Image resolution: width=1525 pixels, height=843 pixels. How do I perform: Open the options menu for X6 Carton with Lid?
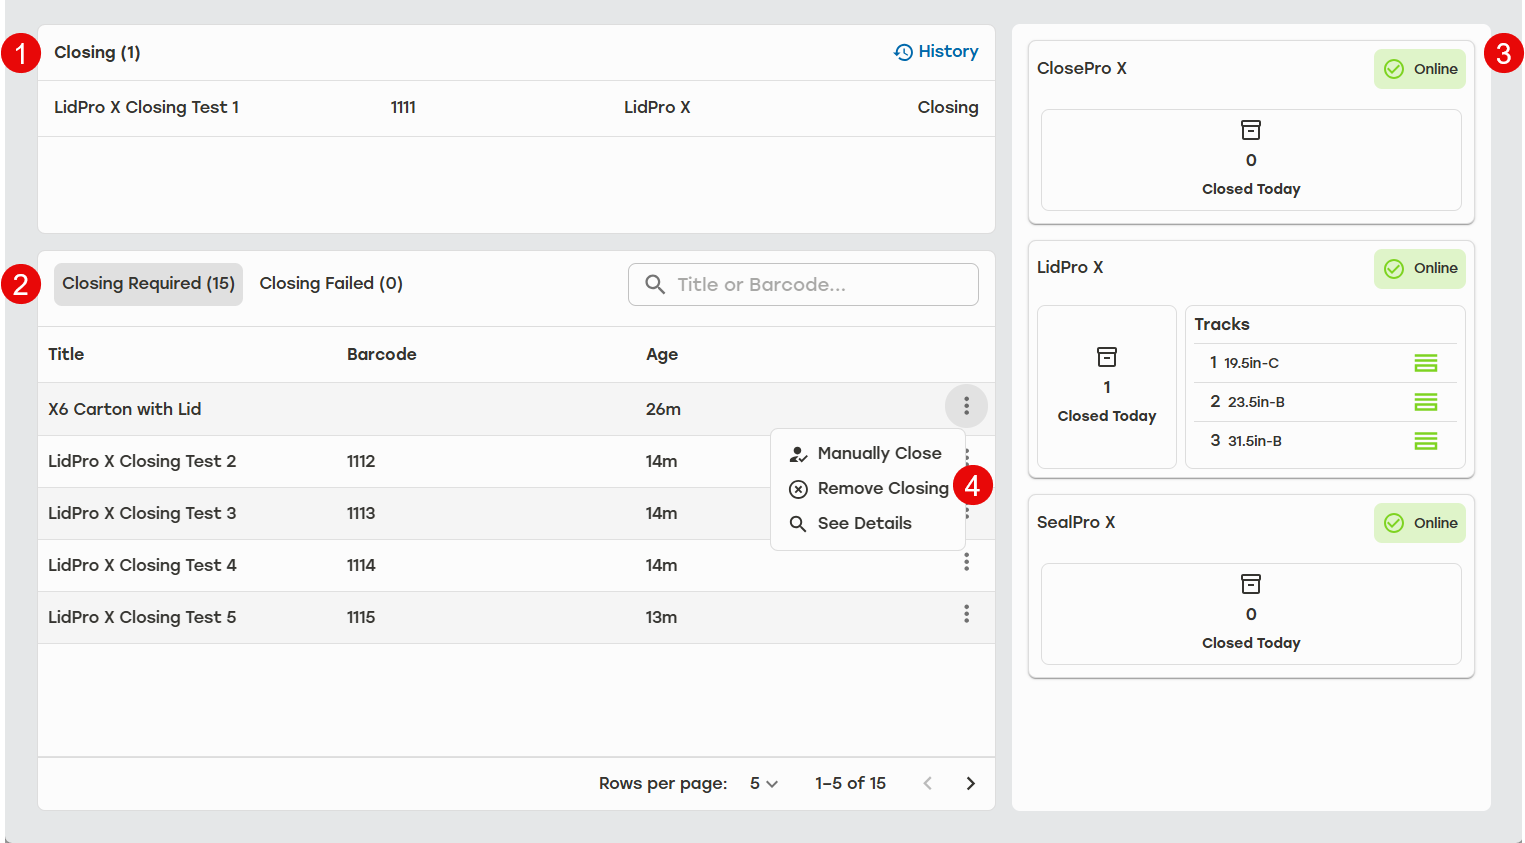966,406
